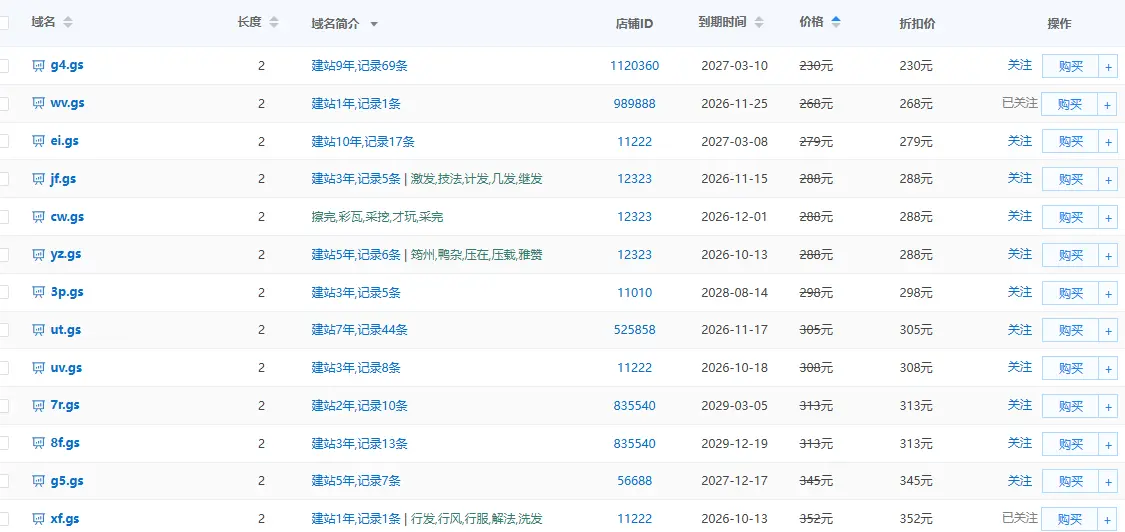Tick the checkbox for 7r.gs row
Screen dimensions: 1125x532
[3, 406]
